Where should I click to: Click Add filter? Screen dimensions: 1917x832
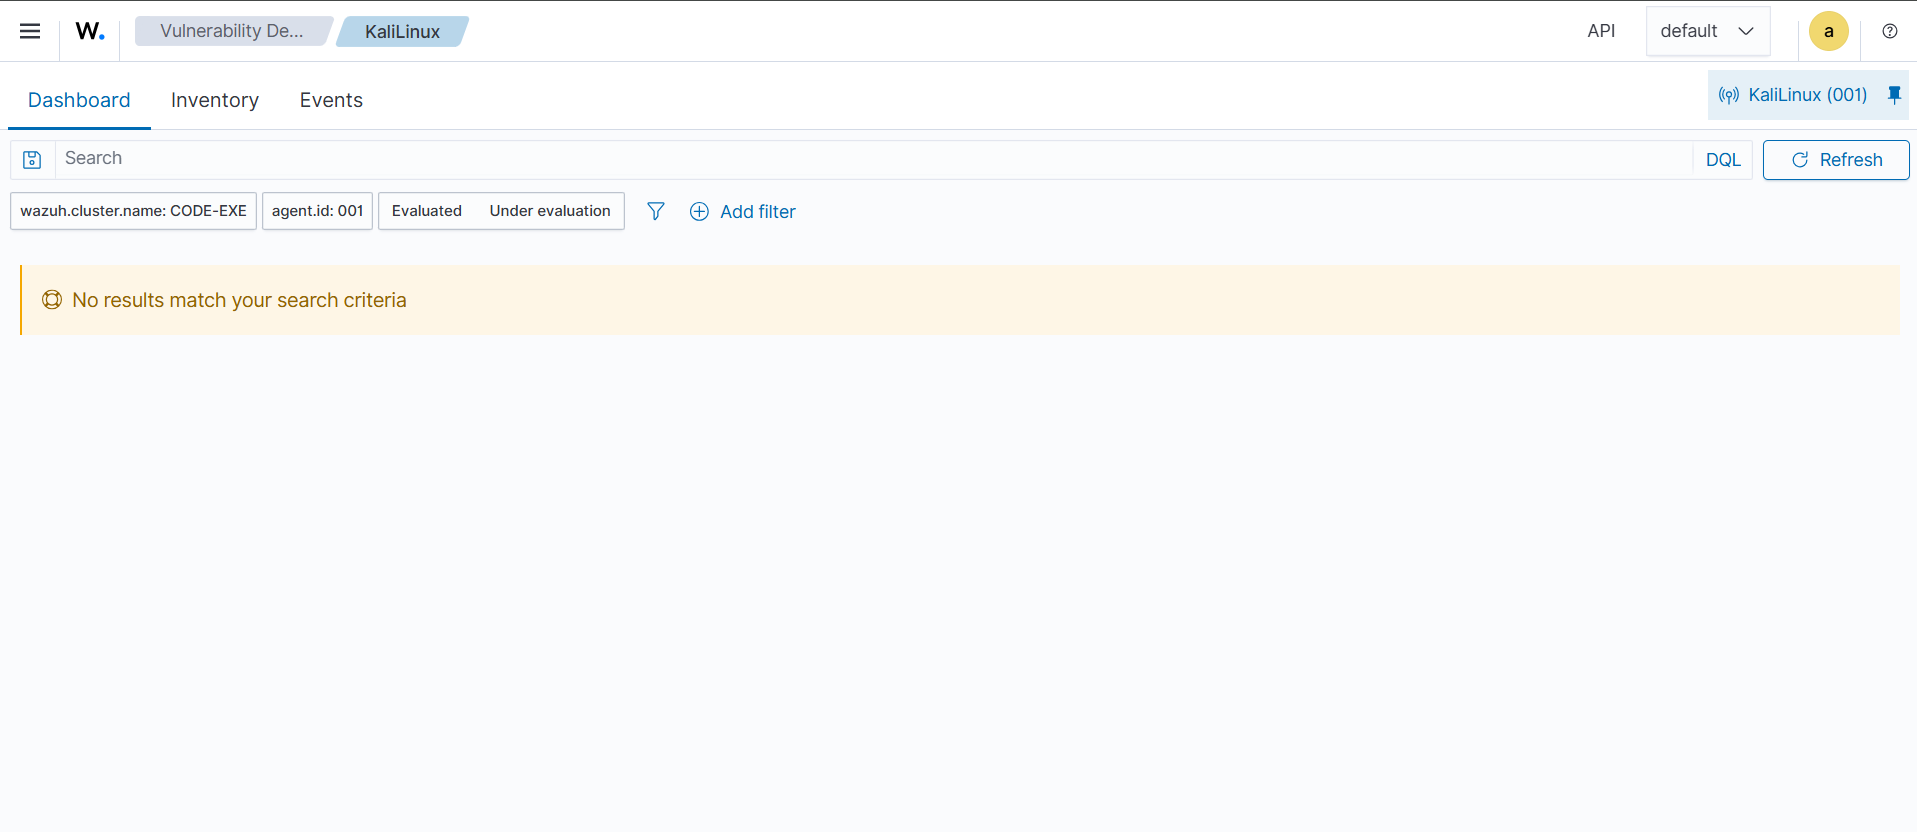point(743,212)
